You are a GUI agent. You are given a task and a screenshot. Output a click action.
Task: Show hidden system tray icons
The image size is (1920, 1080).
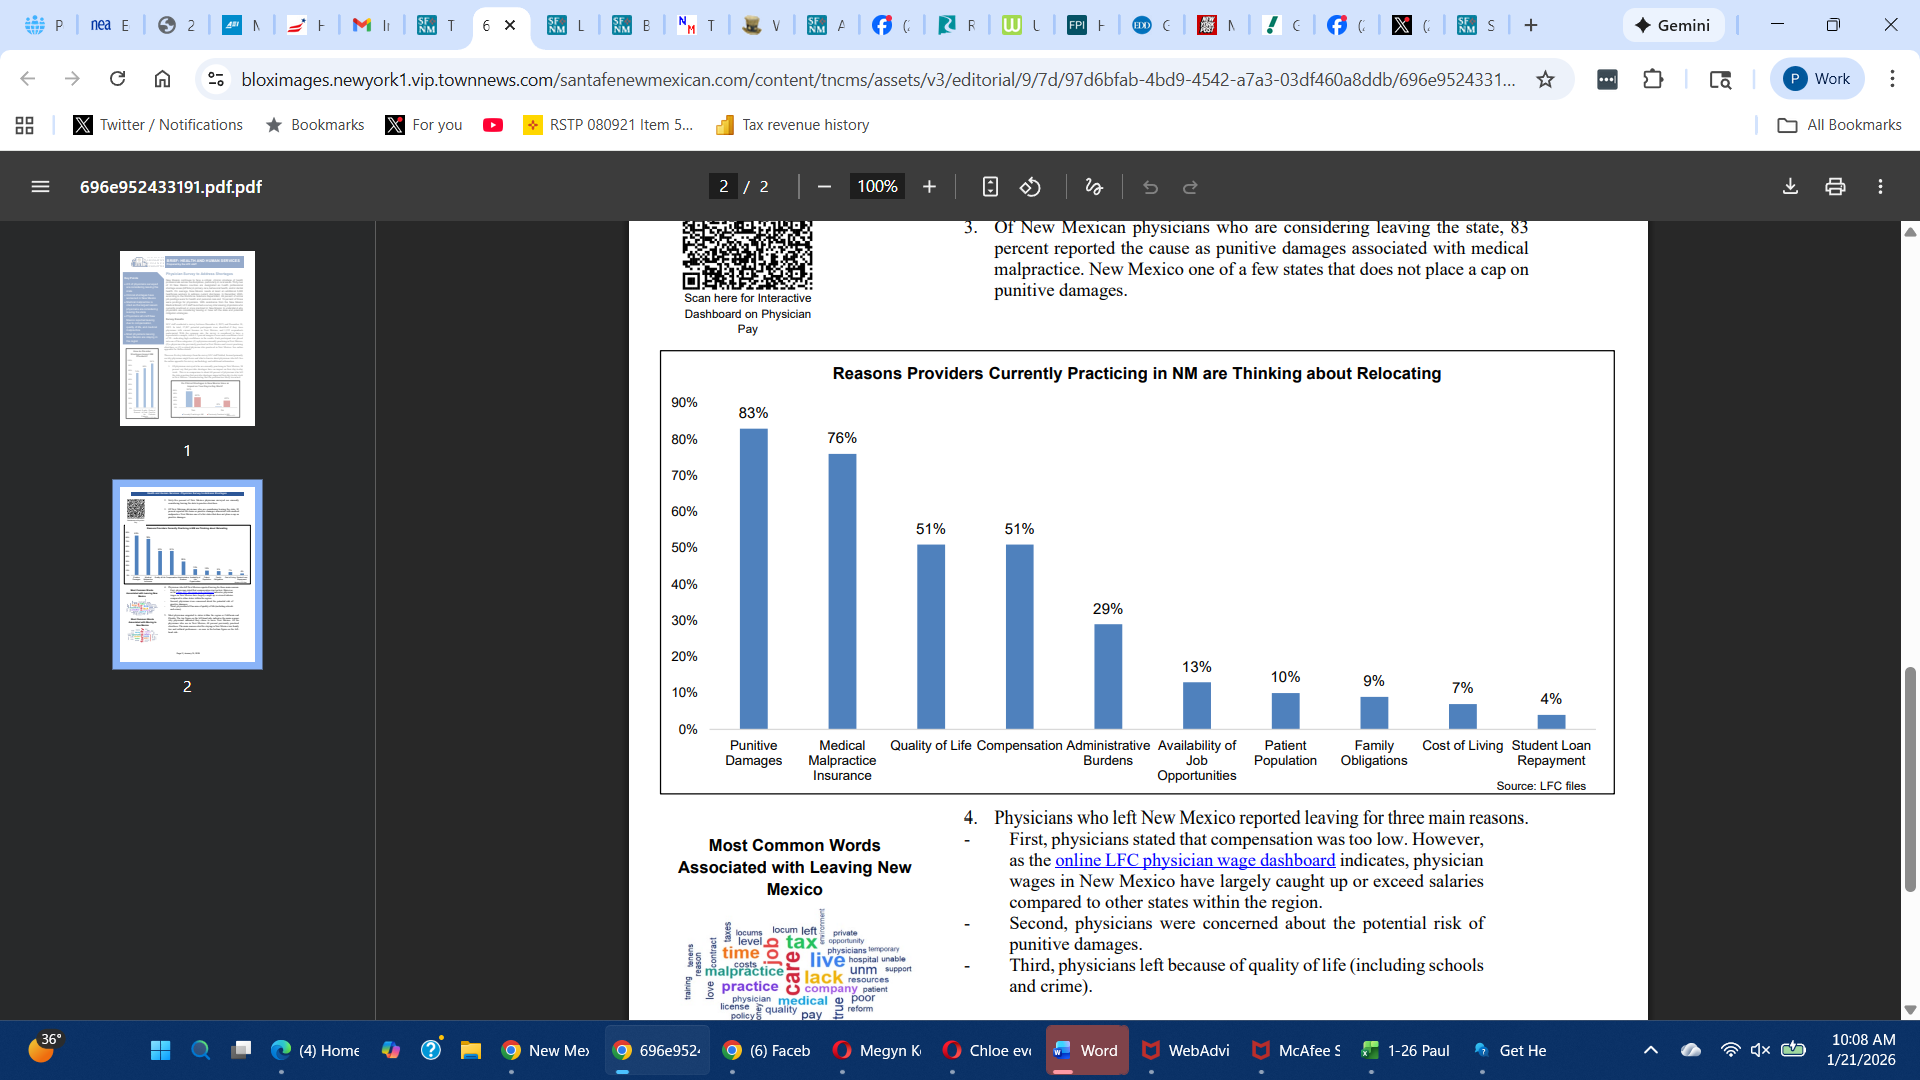pyautogui.click(x=1651, y=1050)
